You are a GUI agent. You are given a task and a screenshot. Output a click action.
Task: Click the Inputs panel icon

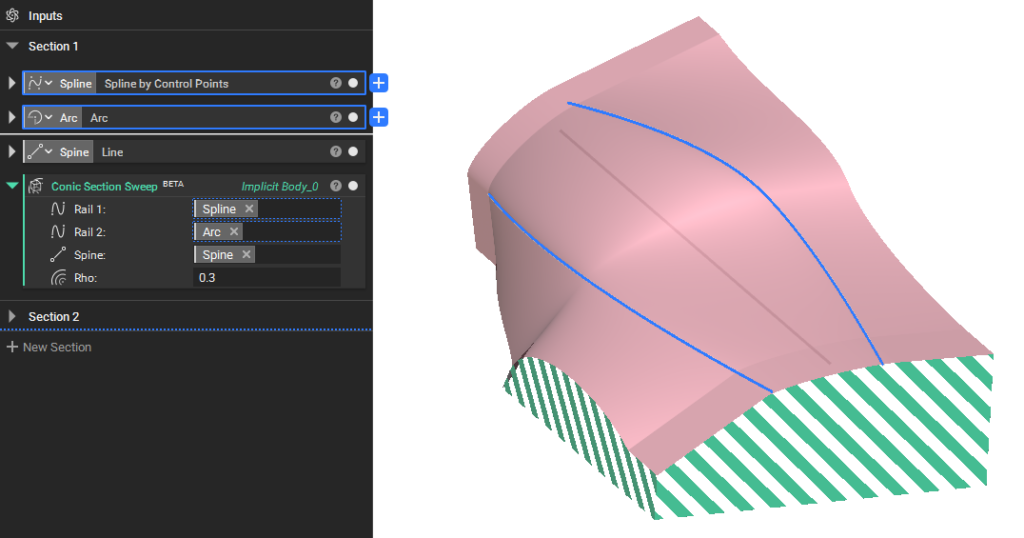[12, 16]
